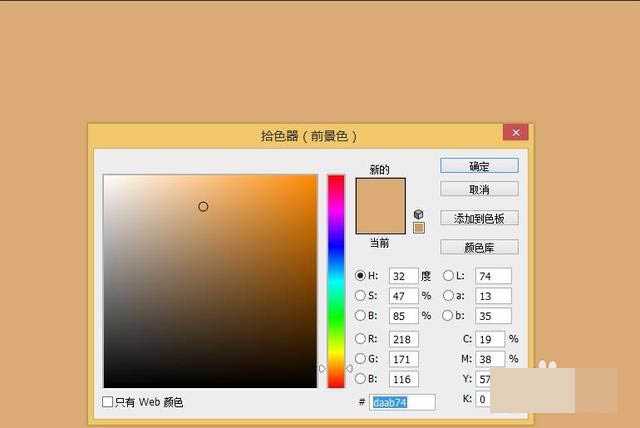Select the R red radio button
640x428 pixels.
click(x=361, y=339)
